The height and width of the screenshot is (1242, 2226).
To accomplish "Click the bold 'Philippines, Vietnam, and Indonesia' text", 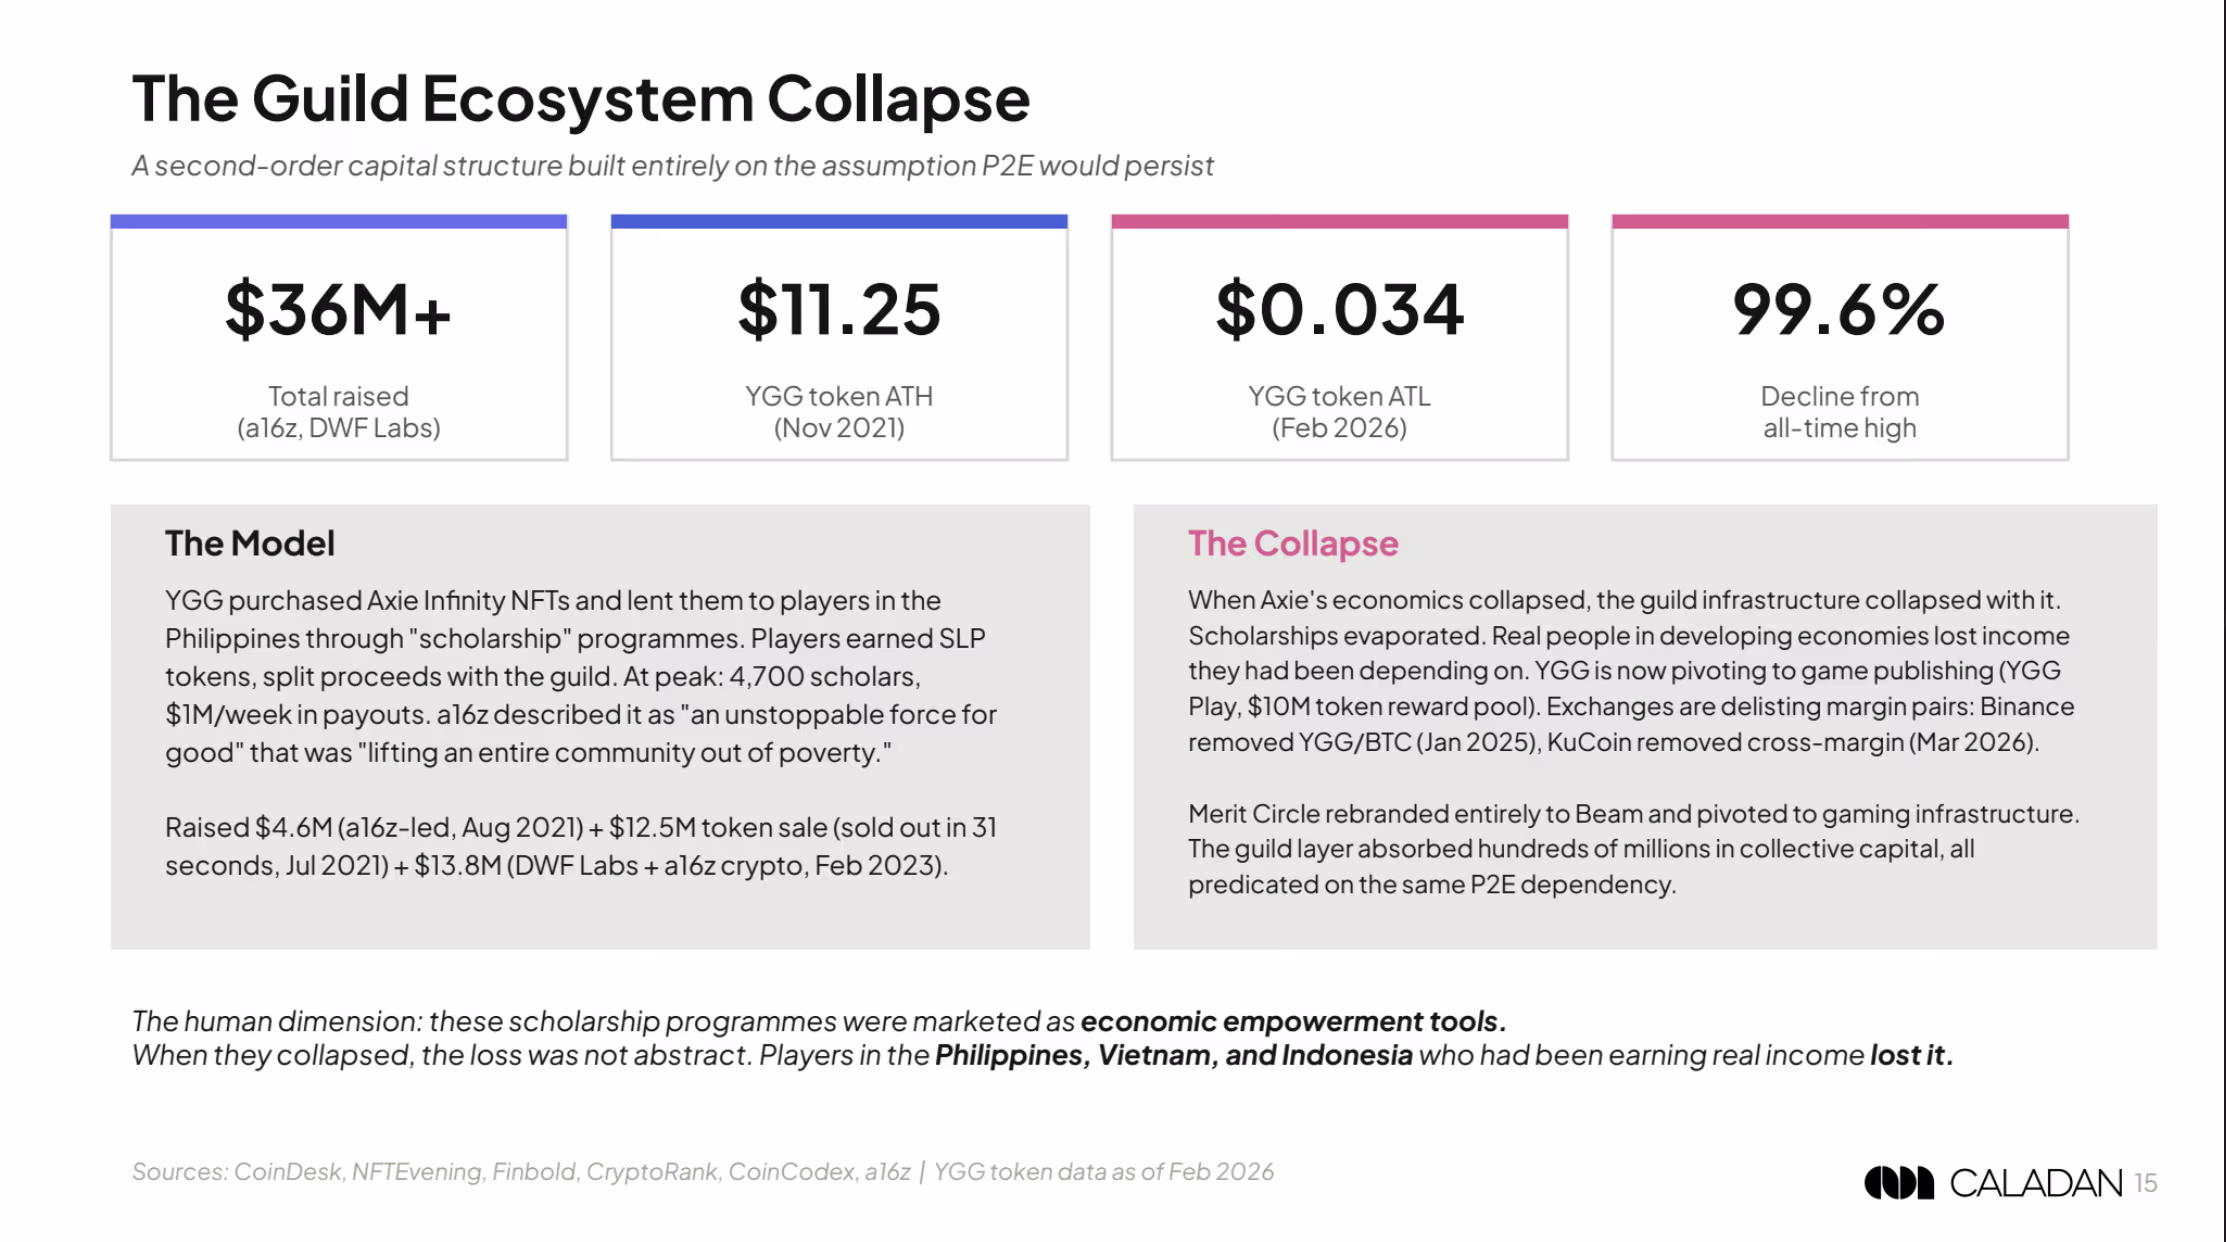I will [1173, 1055].
